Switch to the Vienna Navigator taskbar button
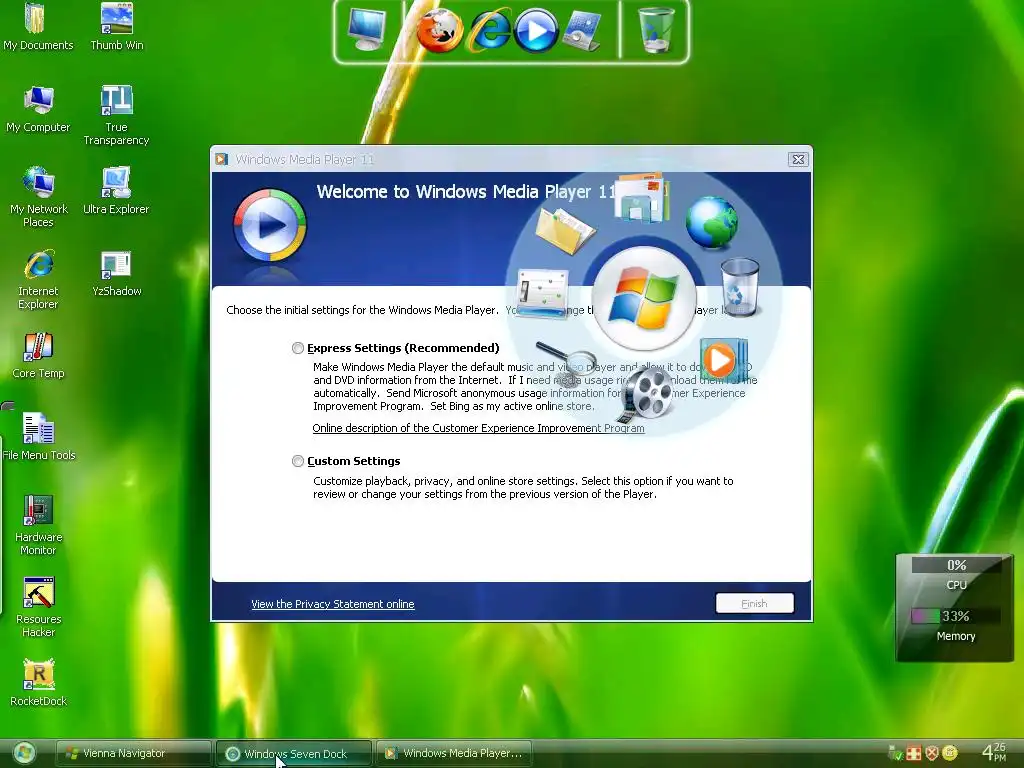Screen dimensions: 1024x768 [x=133, y=753]
